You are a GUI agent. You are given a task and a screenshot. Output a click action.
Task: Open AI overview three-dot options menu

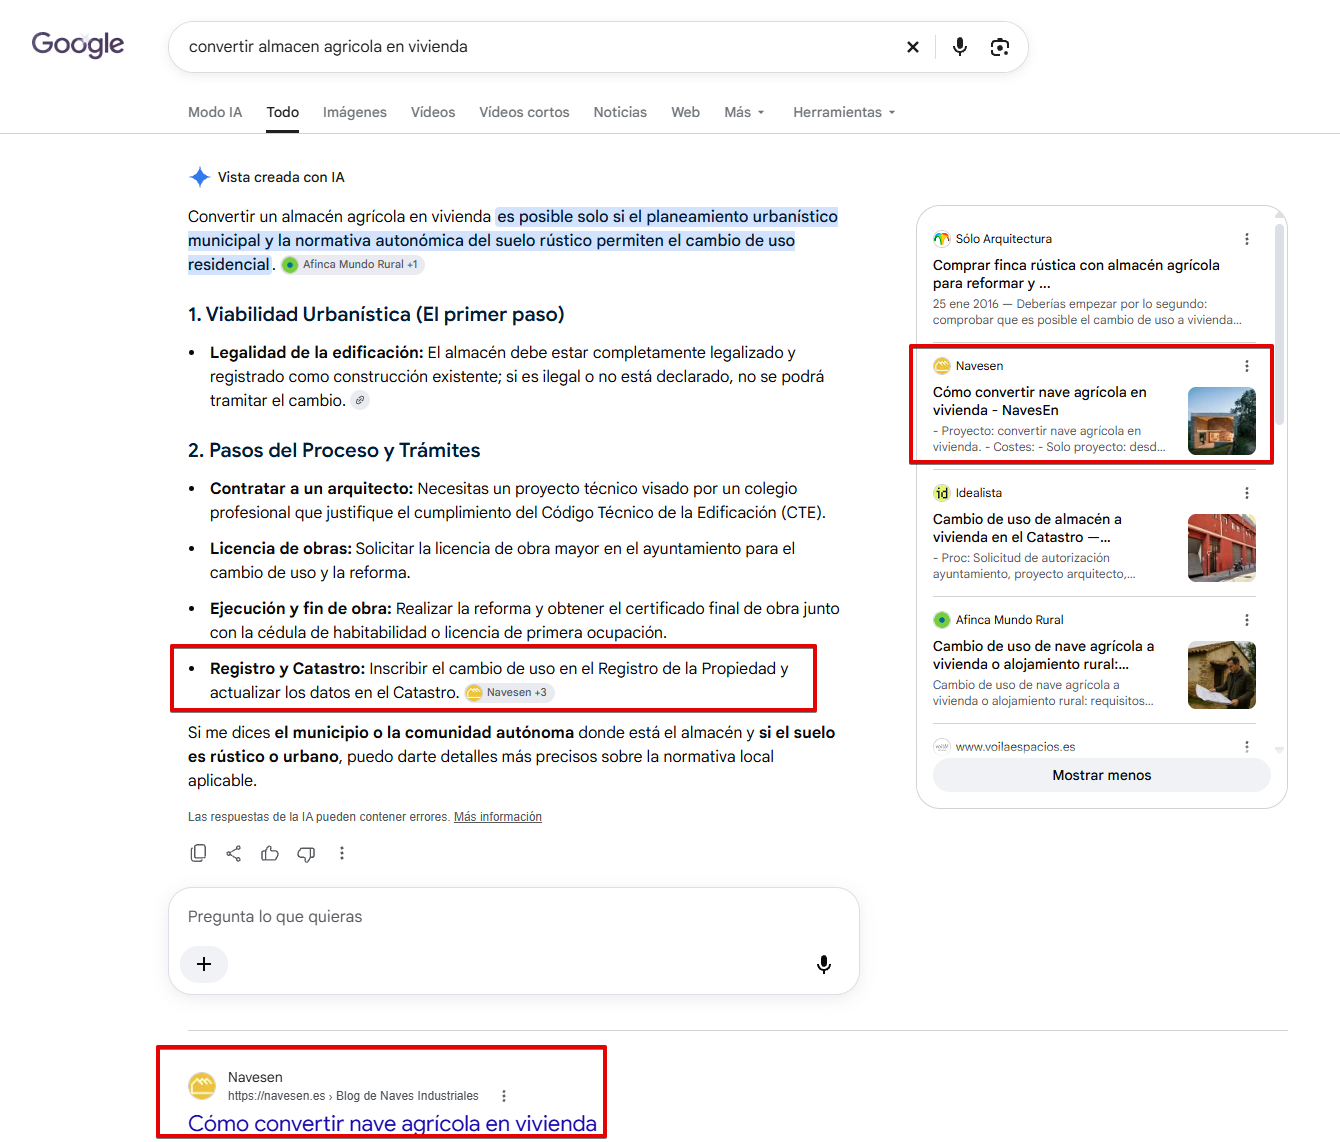tap(342, 853)
